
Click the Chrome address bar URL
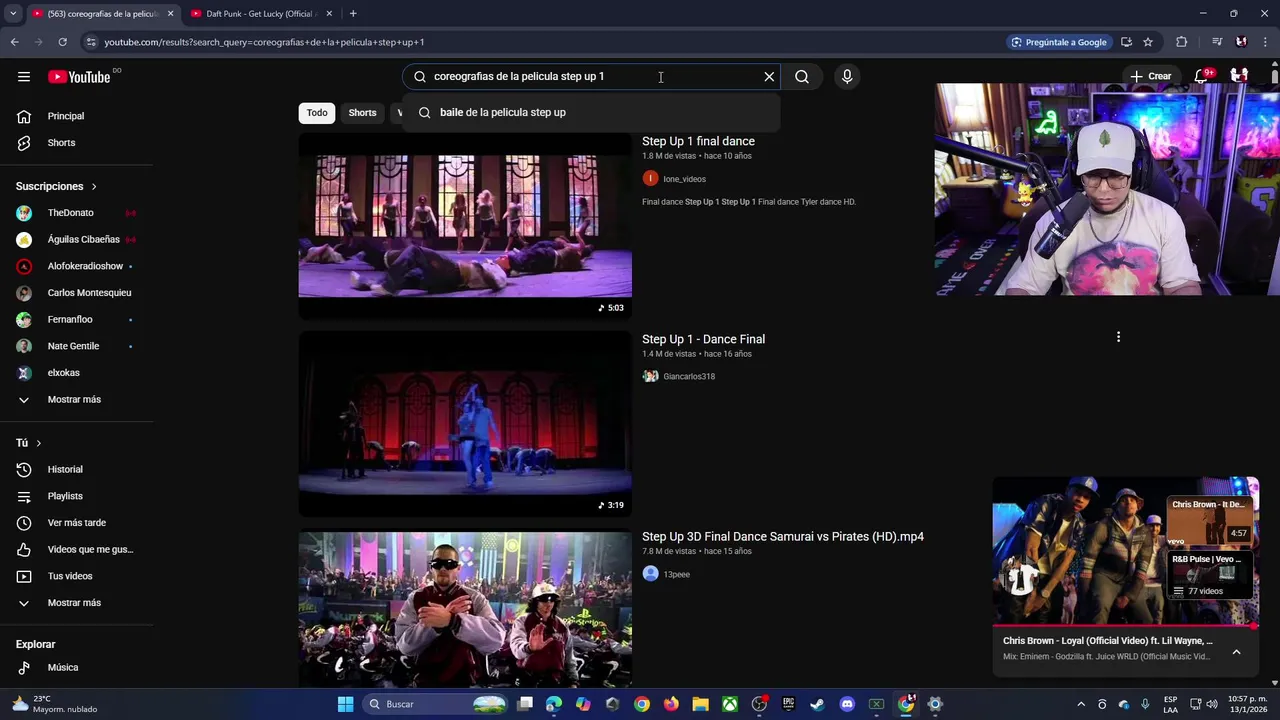point(264,42)
